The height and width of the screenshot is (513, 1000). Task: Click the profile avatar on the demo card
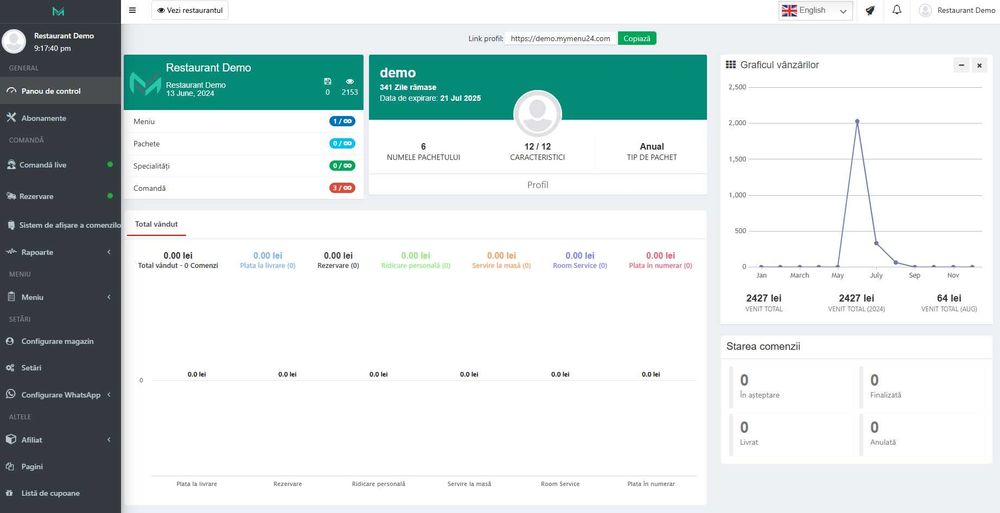(538, 114)
